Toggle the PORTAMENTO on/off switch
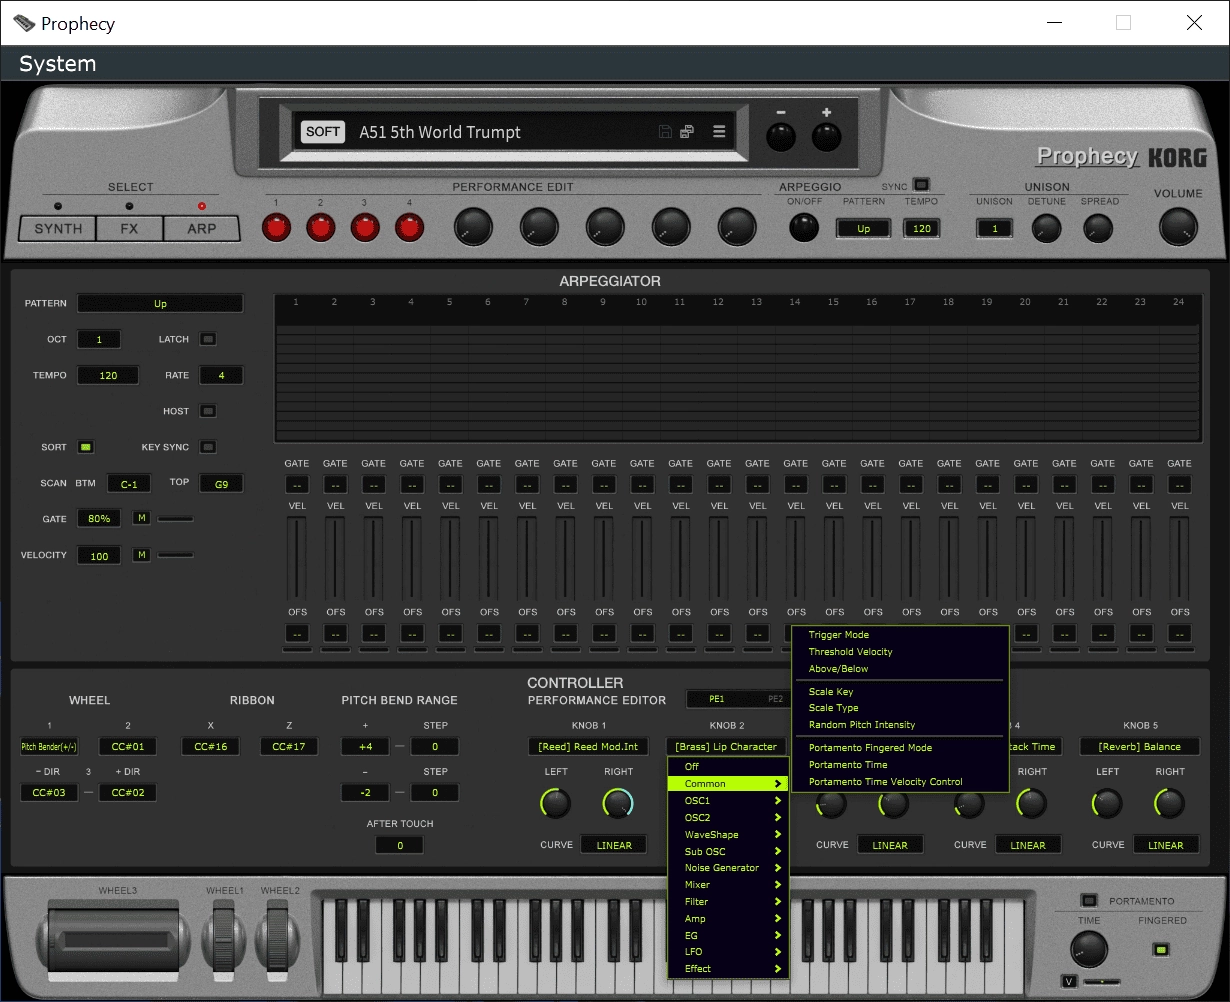Image resolution: width=1230 pixels, height=1002 pixels. [x=1090, y=900]
